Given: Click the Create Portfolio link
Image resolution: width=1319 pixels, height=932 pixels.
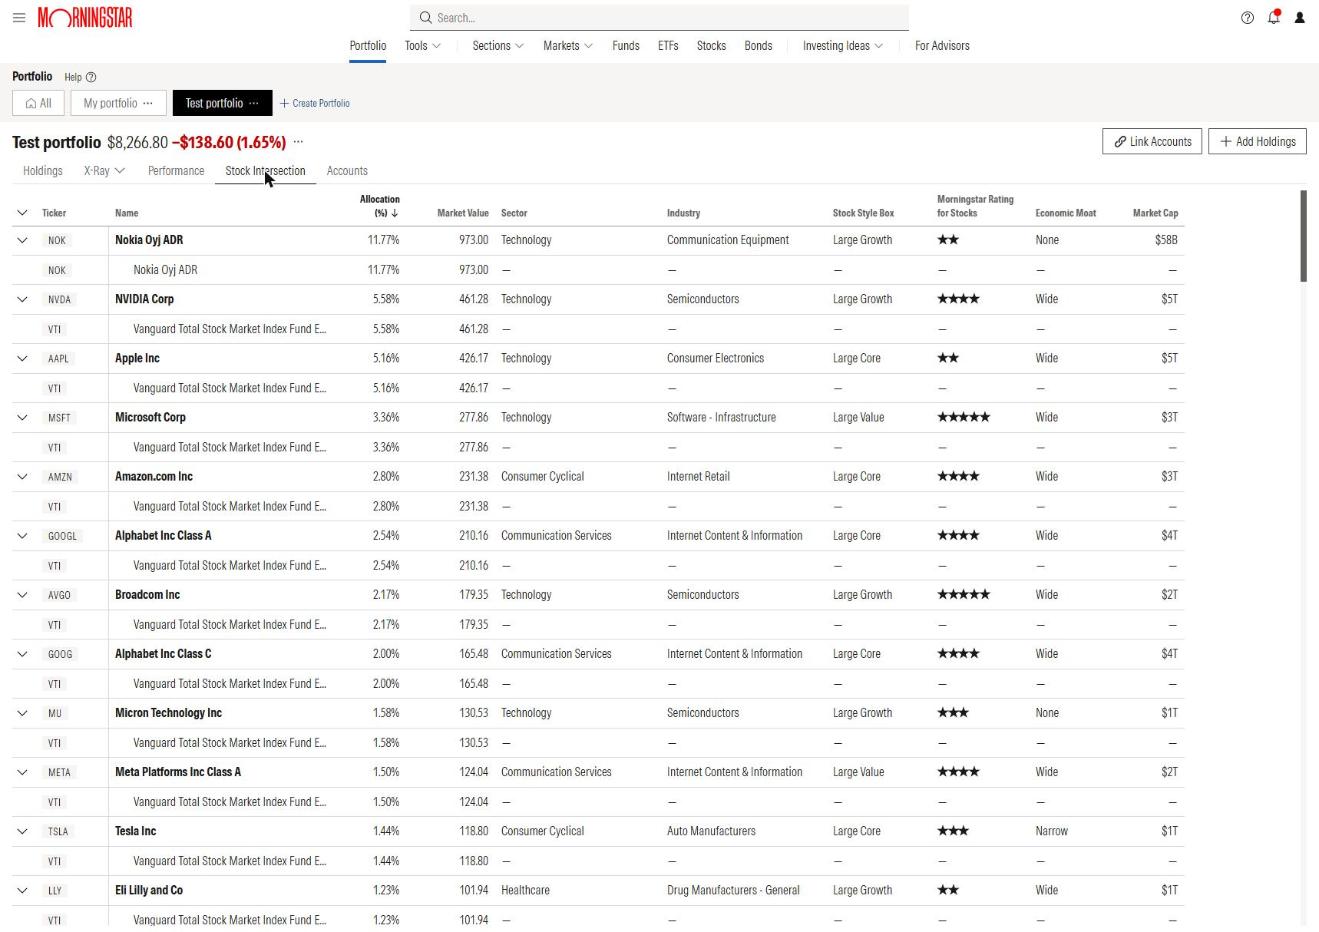Looking at the screenshot, I should (315, 103).
